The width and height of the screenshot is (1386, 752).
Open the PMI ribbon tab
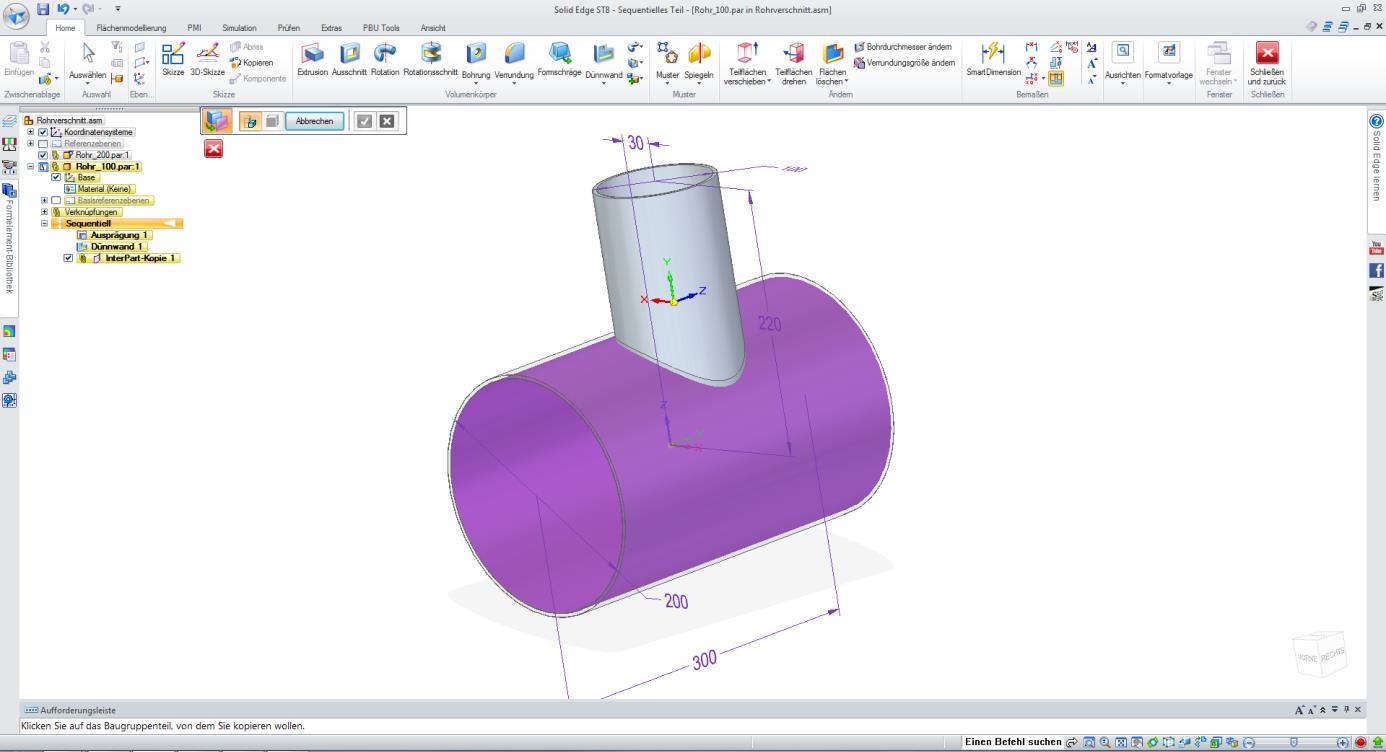point(194,28)
